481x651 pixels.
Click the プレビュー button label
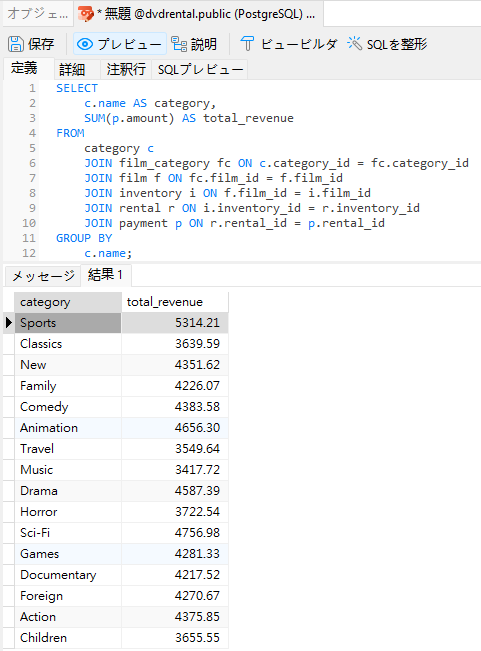pyautogui.click(x=129, y=44)
